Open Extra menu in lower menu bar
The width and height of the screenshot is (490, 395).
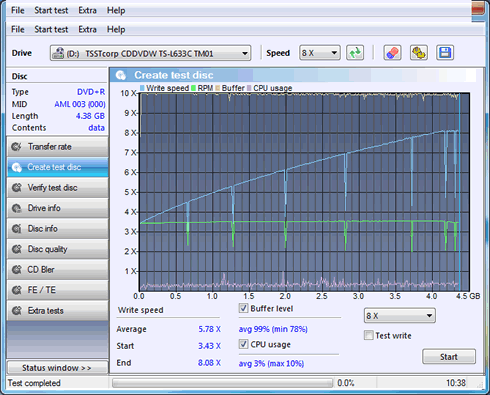[87, 29]
